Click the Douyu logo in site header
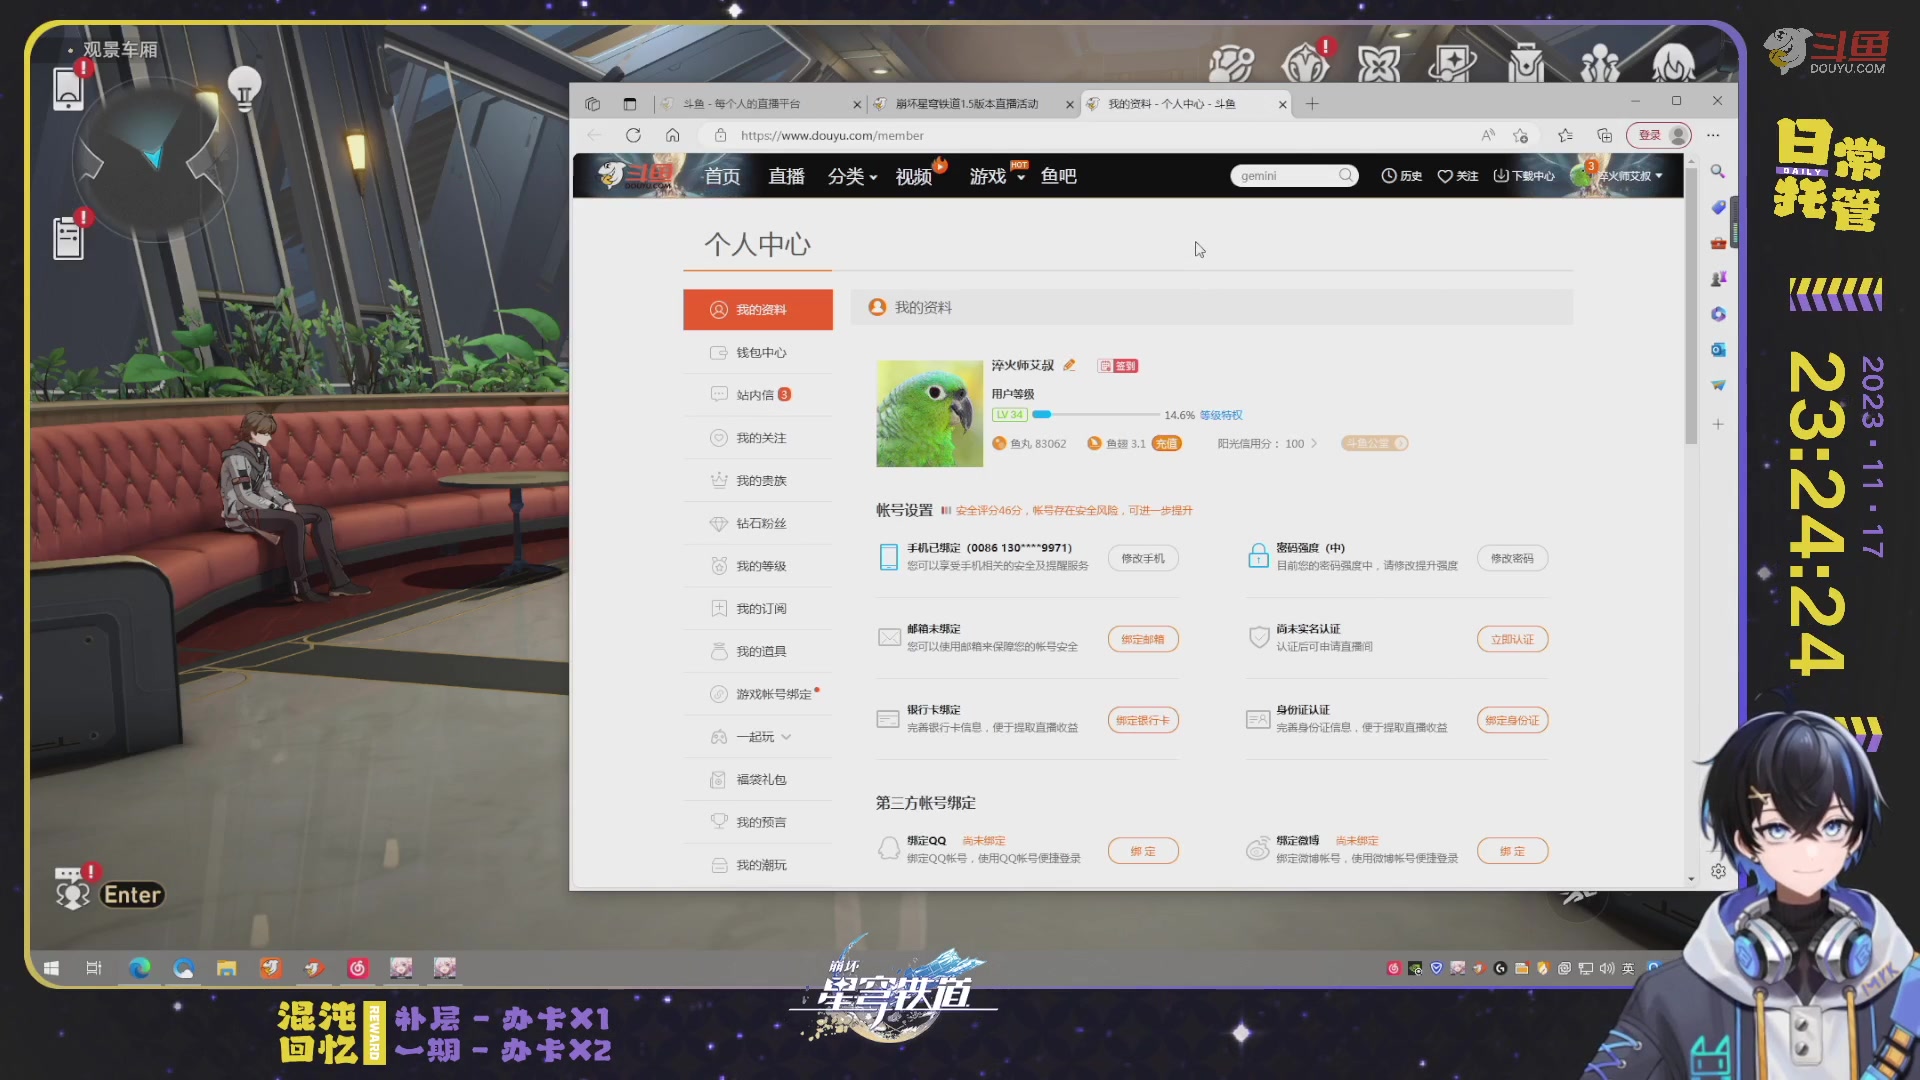The width and height of the screenshot is (1920, 1080). pyautogui.click(x=636, y=175)
